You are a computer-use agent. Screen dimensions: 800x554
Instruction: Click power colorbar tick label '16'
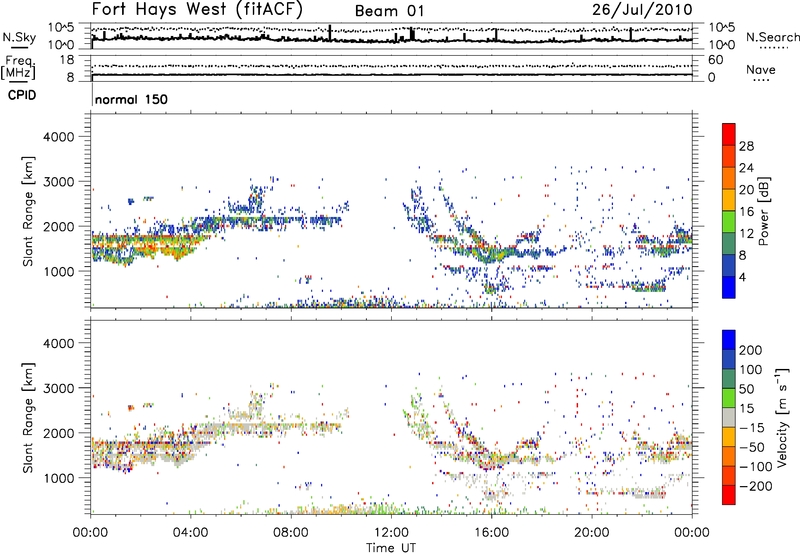746,212
